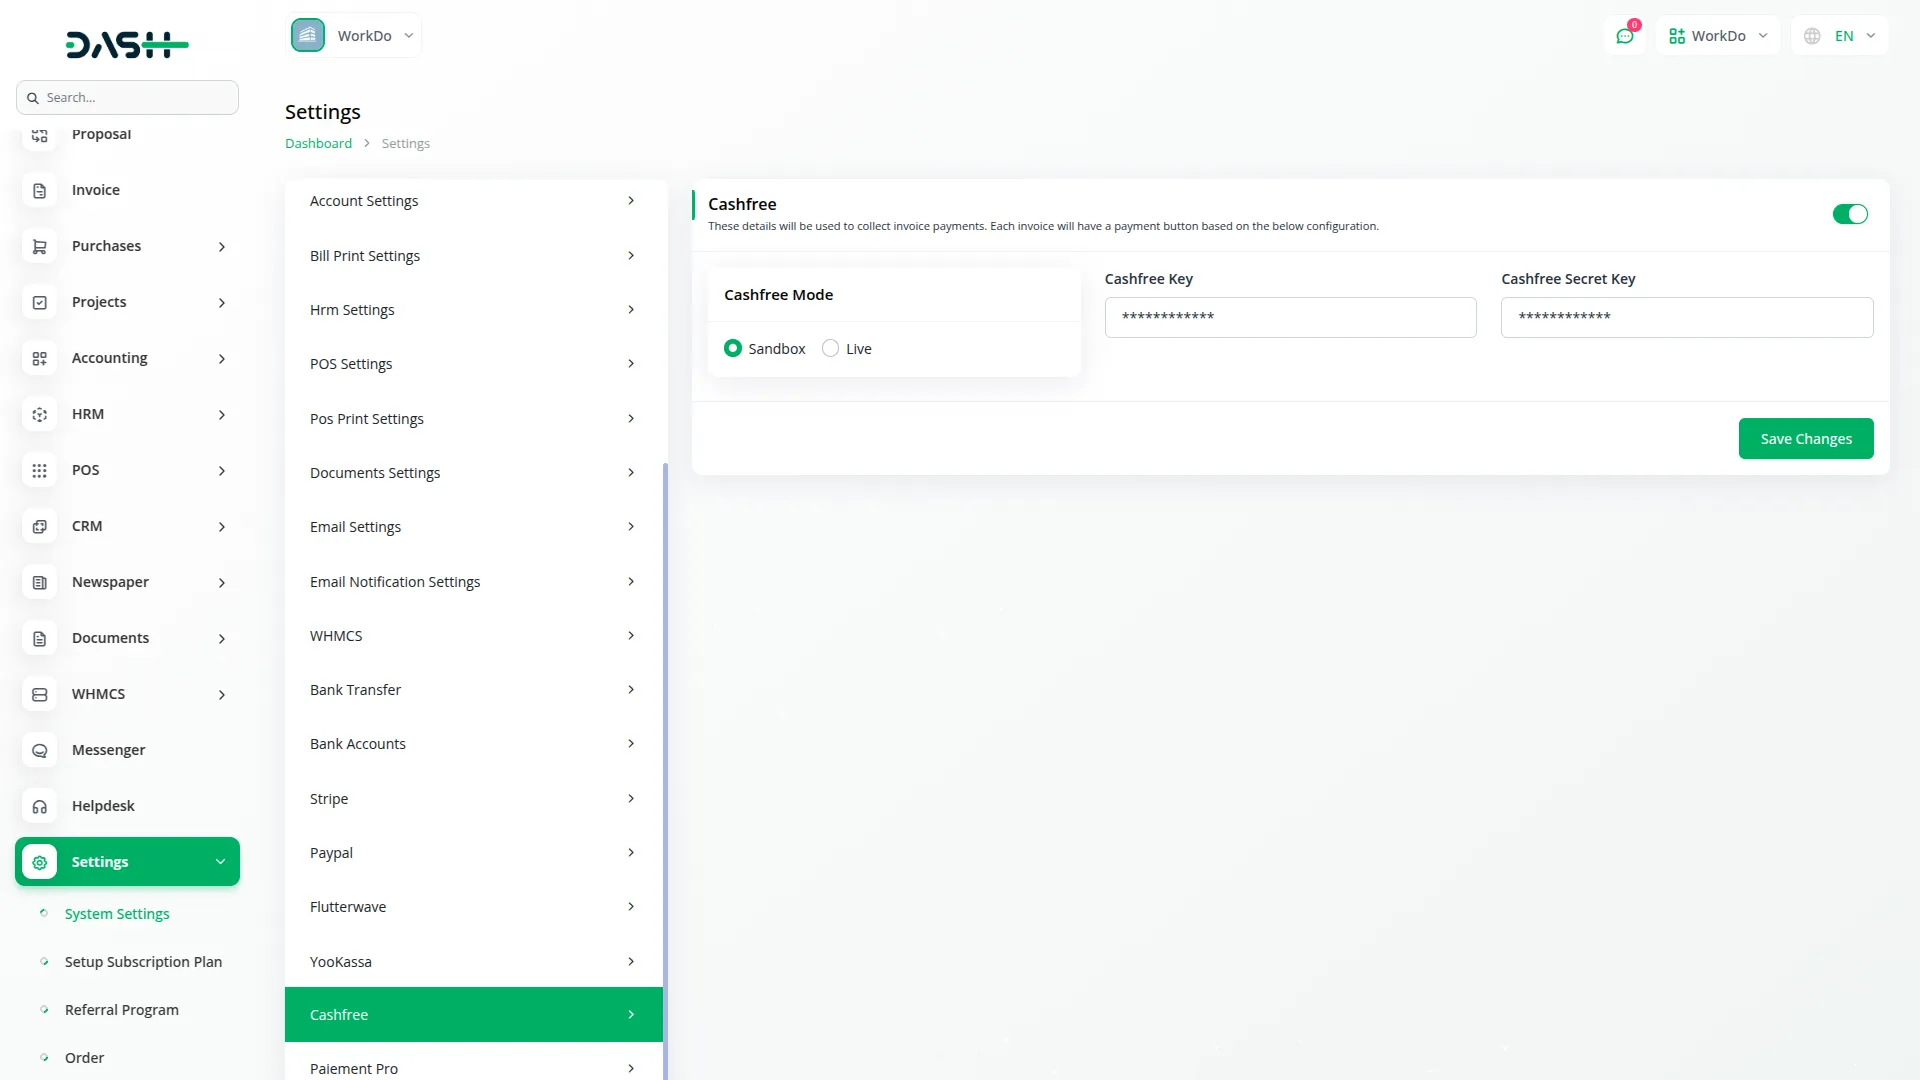The height and width of the screenshot is (1080, 1920).
Task: Disable the Cashfree payment toggle
Action: [1849, 214]
